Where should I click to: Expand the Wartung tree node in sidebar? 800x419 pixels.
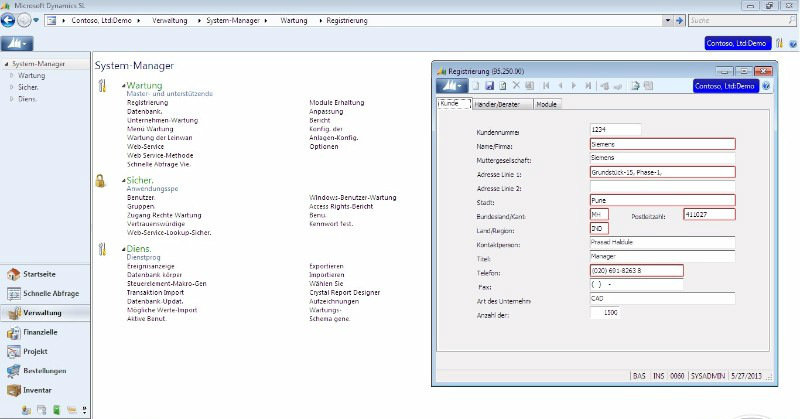(x=11, y=75)
